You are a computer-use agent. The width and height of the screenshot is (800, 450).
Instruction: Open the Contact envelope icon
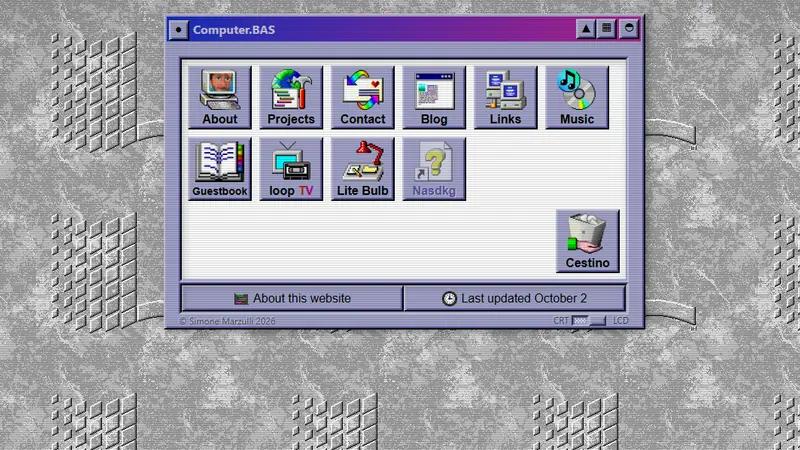[362, 97]
